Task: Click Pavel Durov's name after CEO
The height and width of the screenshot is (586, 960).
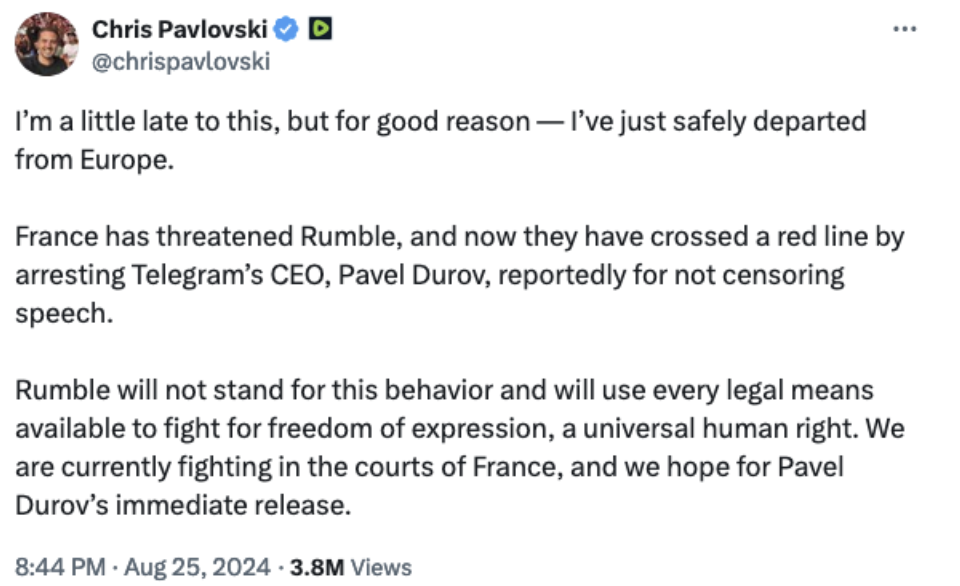Action: [414, 275]
